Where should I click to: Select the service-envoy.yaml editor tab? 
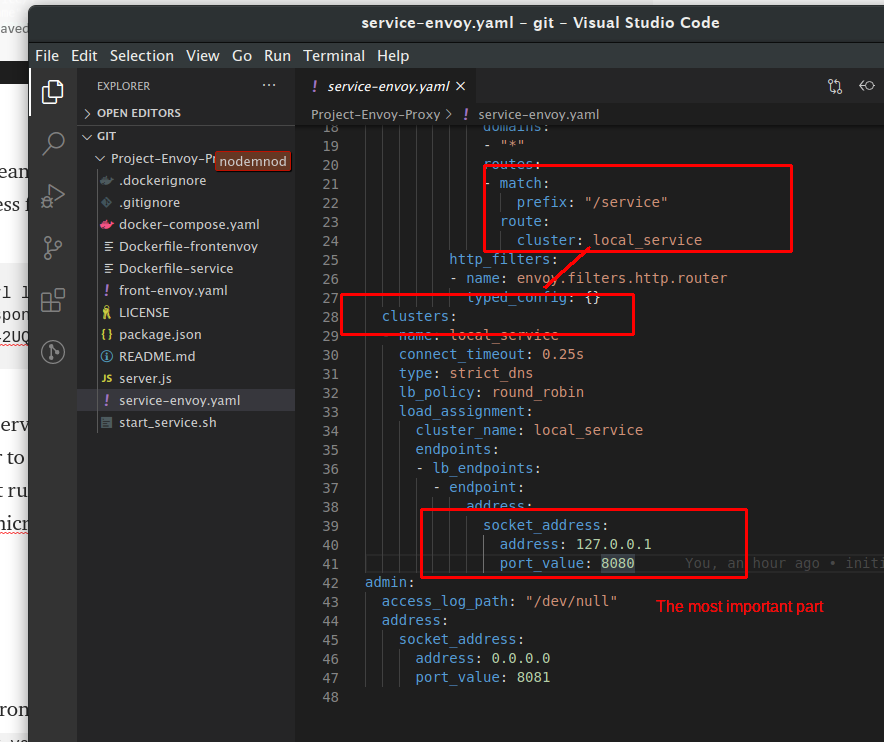click(x=388, y=86)
